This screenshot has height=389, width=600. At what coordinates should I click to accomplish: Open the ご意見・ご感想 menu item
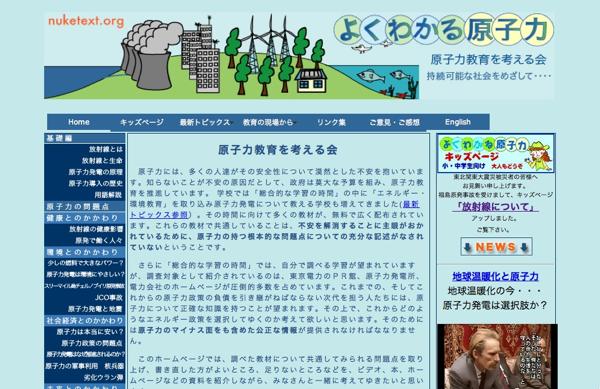[395, 122]
